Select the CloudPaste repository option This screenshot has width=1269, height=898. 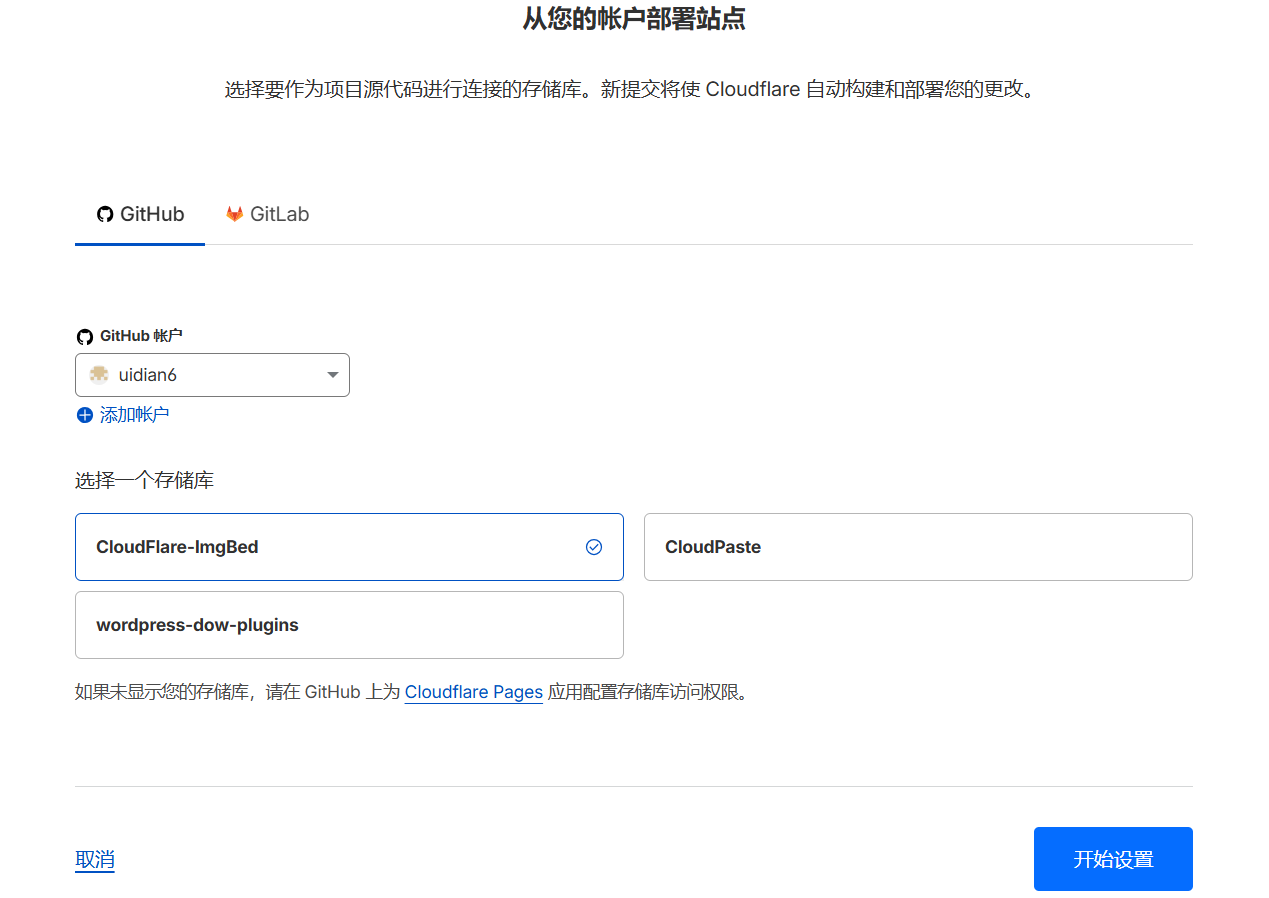click(917, 547)
